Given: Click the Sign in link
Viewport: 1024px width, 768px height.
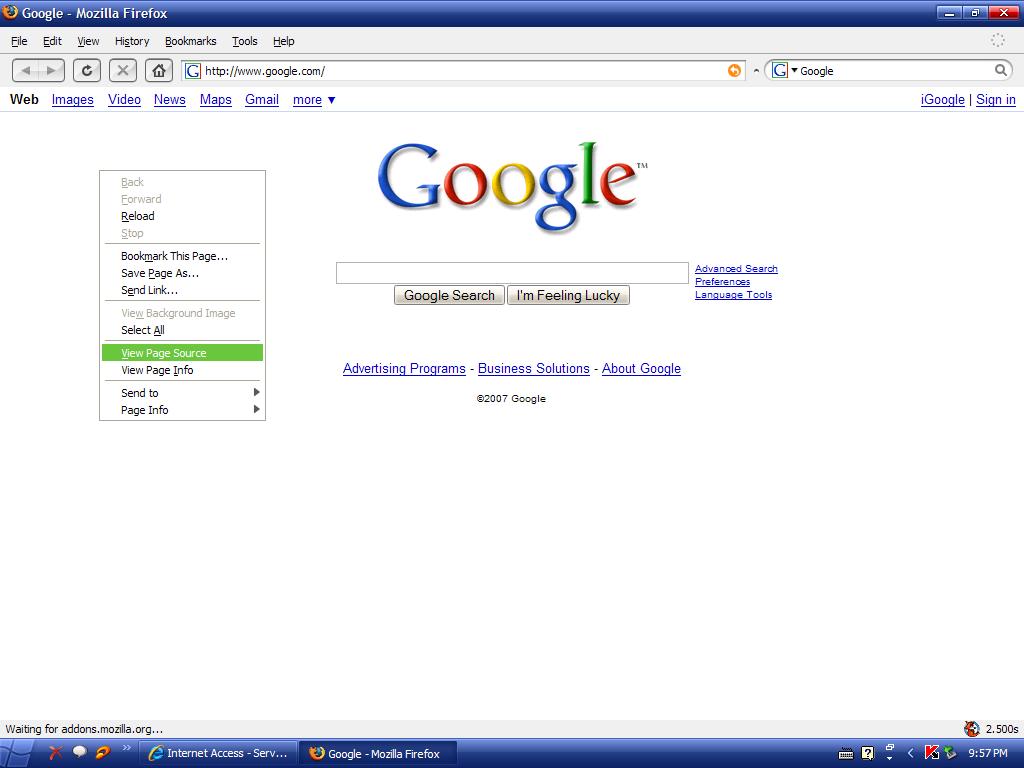Looking at the screenshot, I should click(x=995, y=100).
